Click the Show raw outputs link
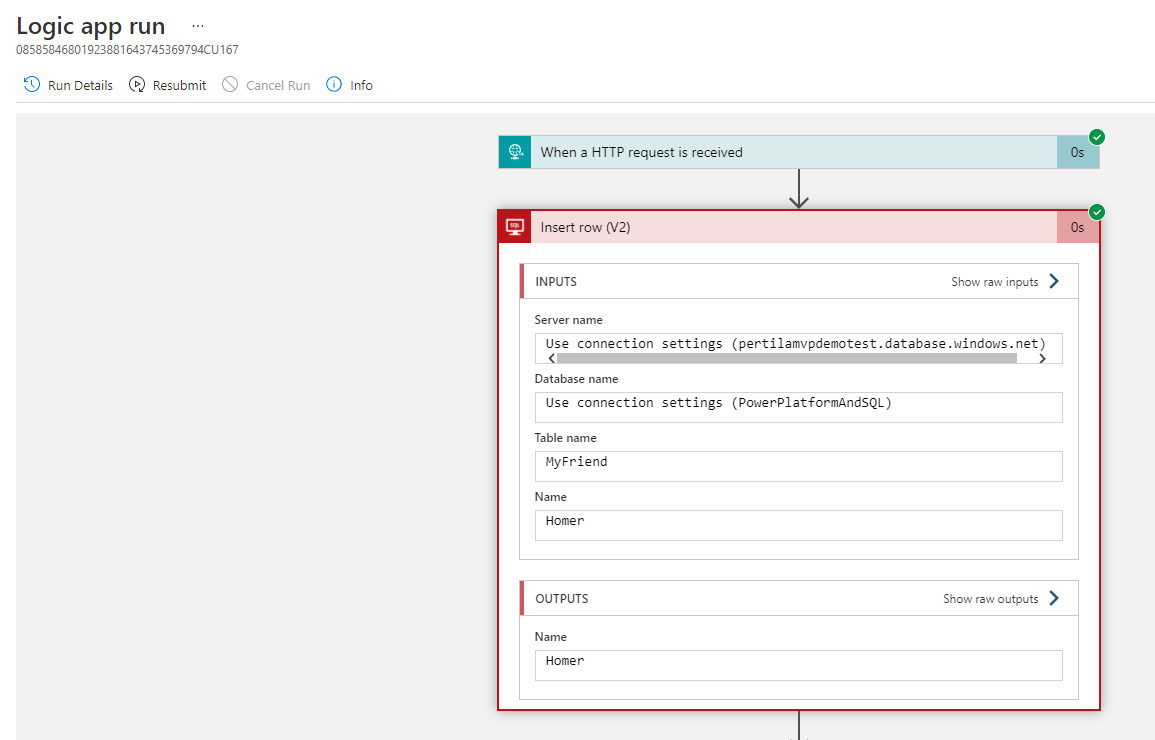Screen dimensions: 1155x740 (x=990, y=599)
